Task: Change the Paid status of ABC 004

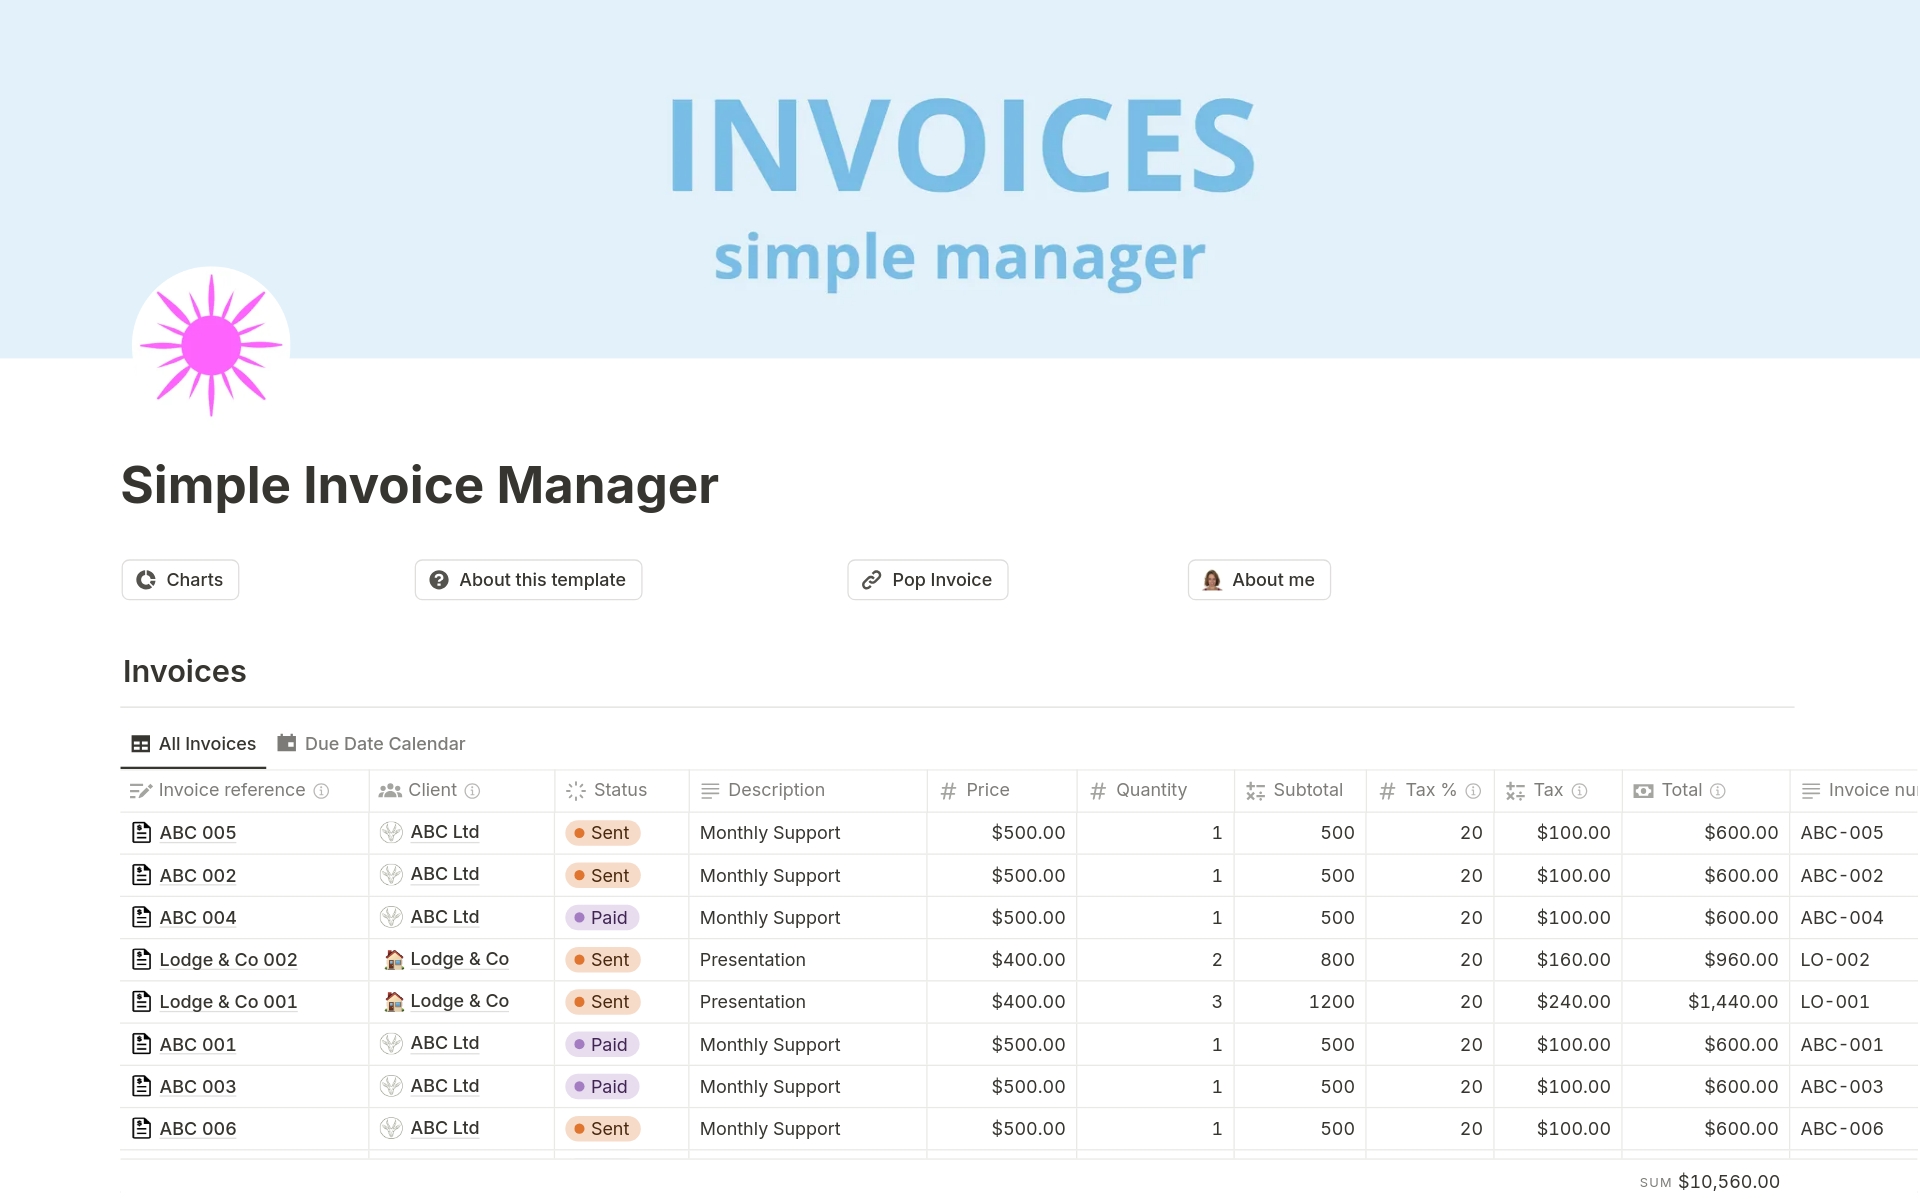Action: (602, 917)
